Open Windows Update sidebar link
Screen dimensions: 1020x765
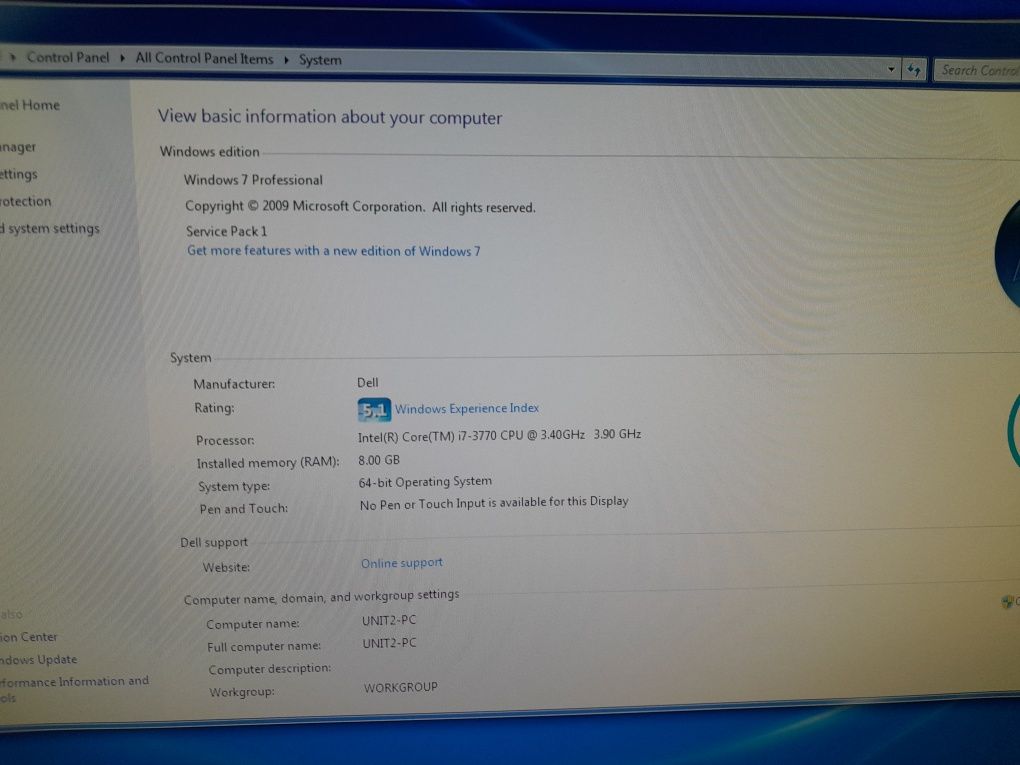tap(38, 660)
